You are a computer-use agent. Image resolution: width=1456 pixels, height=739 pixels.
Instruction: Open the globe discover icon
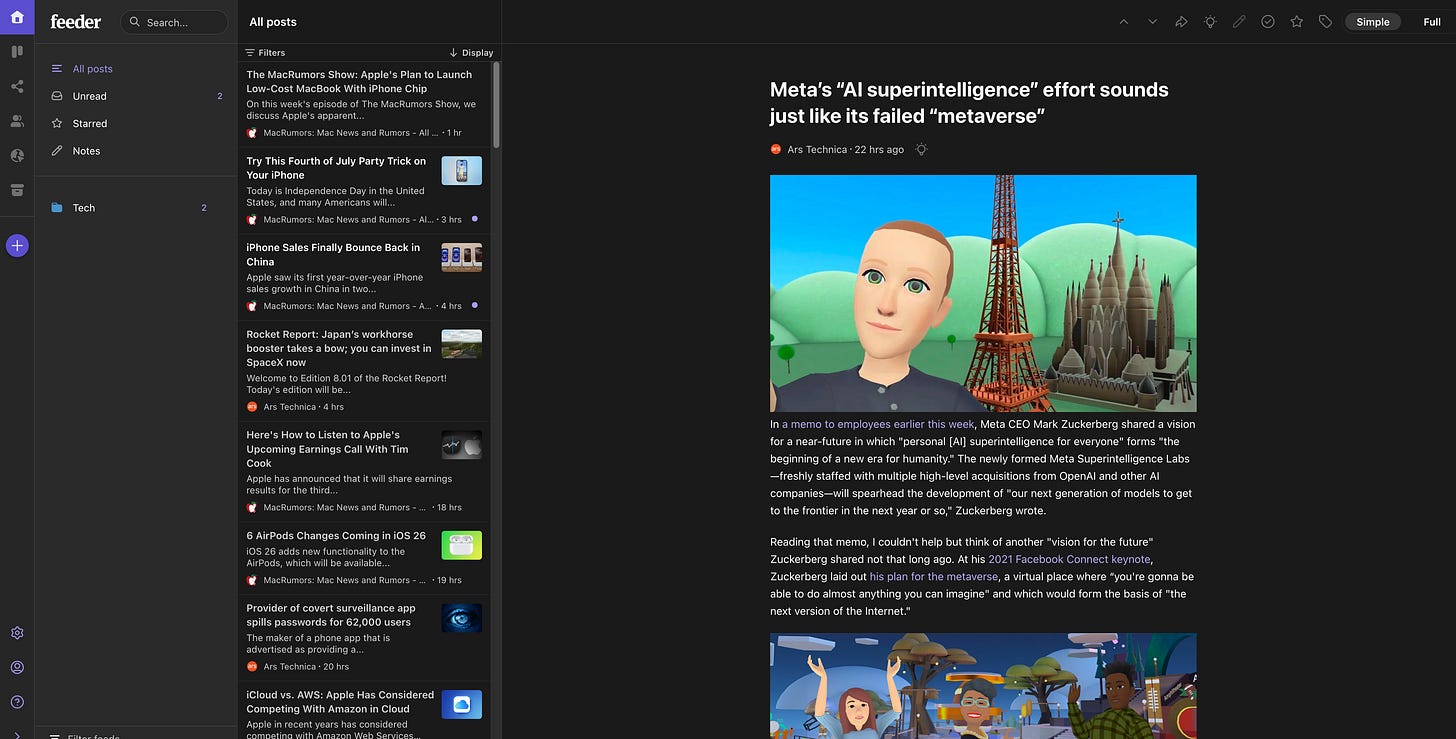pos(17,155)
